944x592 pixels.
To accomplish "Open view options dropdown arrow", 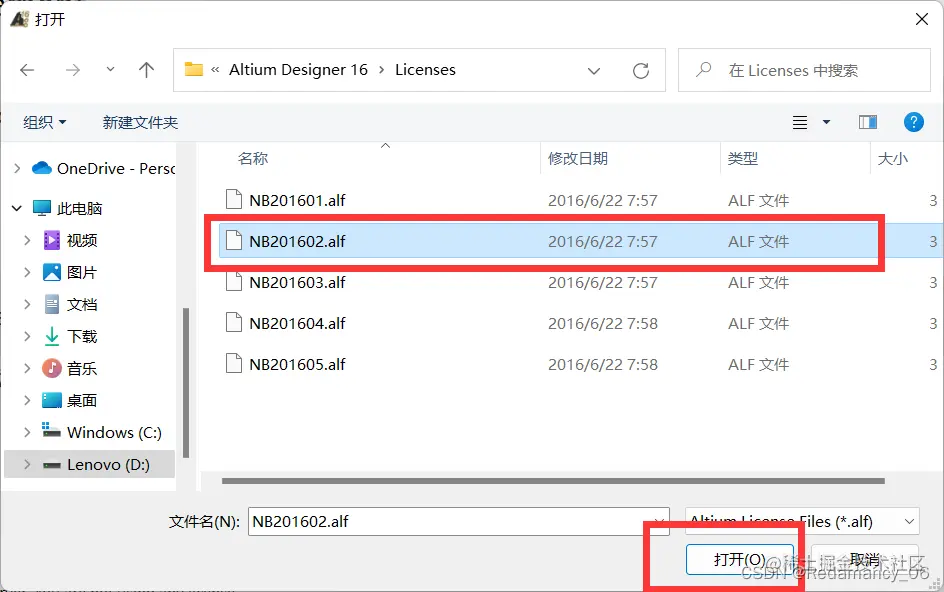I will [827, 122].
